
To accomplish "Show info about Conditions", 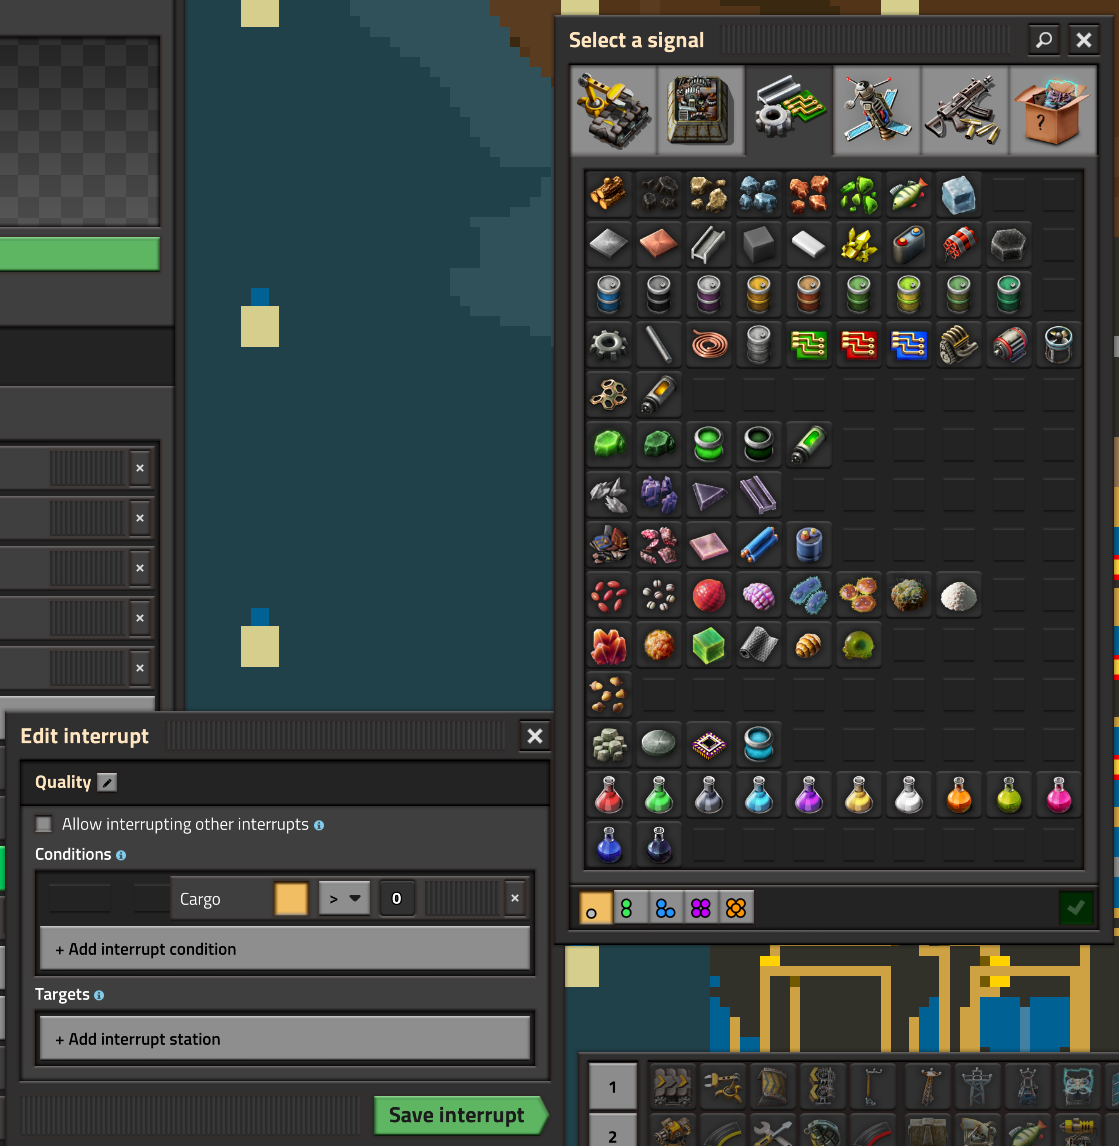I will [x=121, y=855].
